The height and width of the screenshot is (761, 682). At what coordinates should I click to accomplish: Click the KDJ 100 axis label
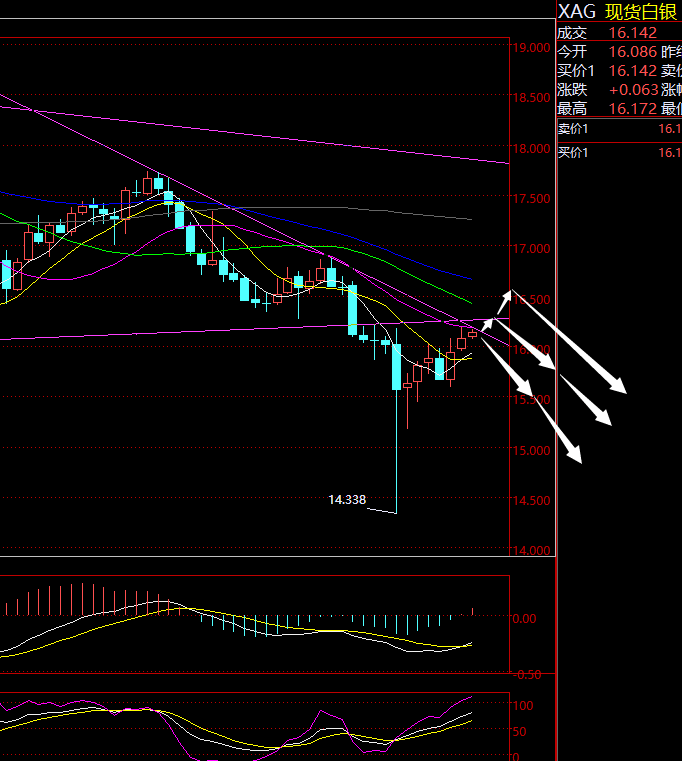pos(523,706)
